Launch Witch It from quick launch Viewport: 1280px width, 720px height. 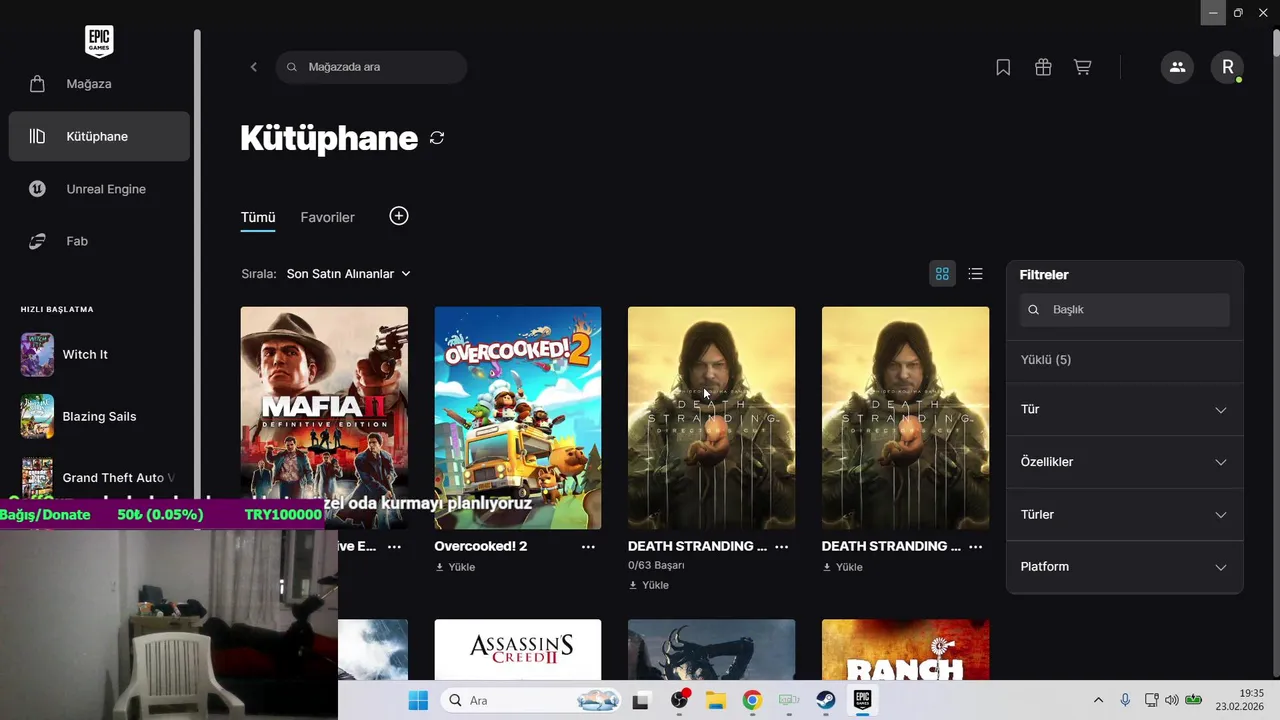coord(99,354)
